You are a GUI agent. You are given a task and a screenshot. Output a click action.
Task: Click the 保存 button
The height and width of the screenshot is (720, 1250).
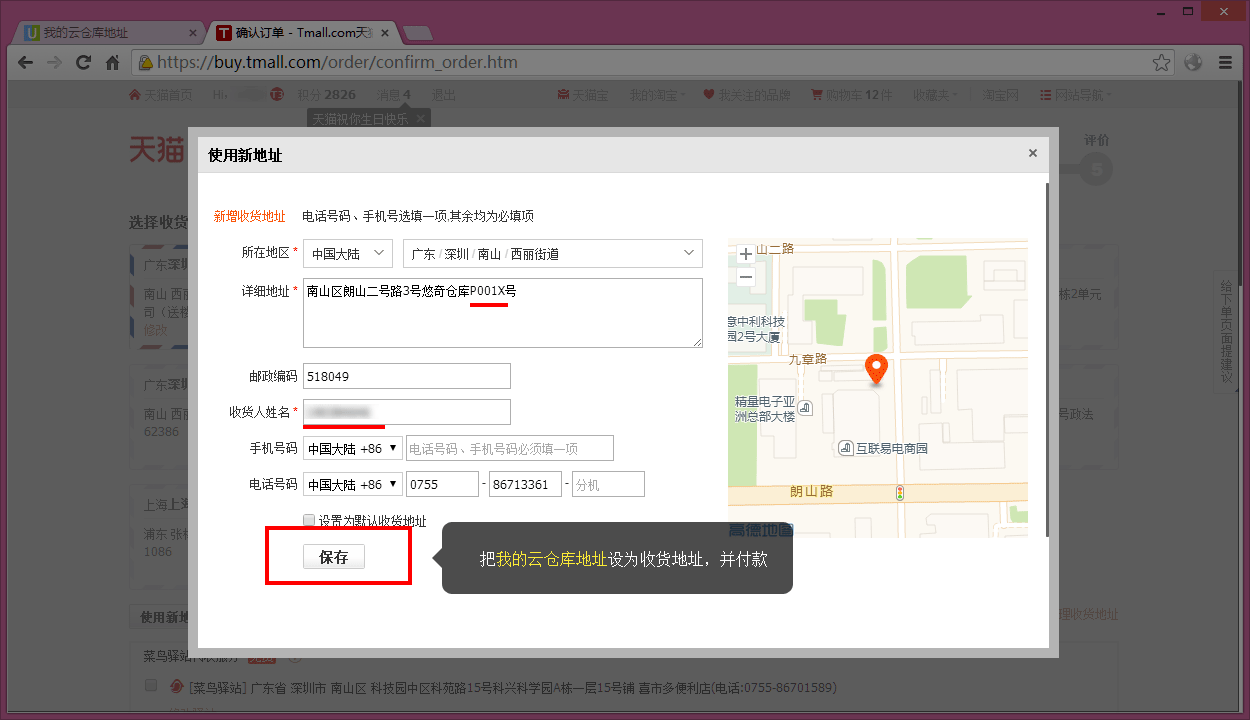tap(334, 557)
